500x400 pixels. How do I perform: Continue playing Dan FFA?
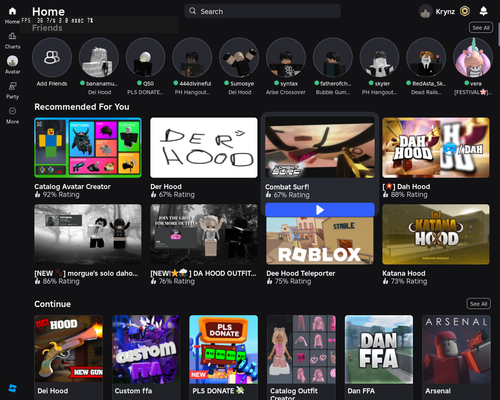click(379, 349)
